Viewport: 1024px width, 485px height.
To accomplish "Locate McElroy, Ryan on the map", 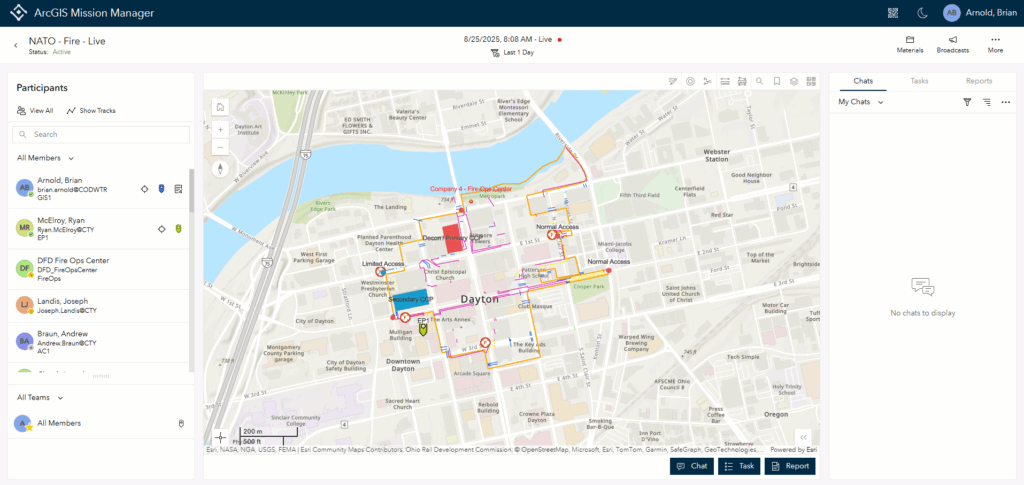I will point(161,229).
